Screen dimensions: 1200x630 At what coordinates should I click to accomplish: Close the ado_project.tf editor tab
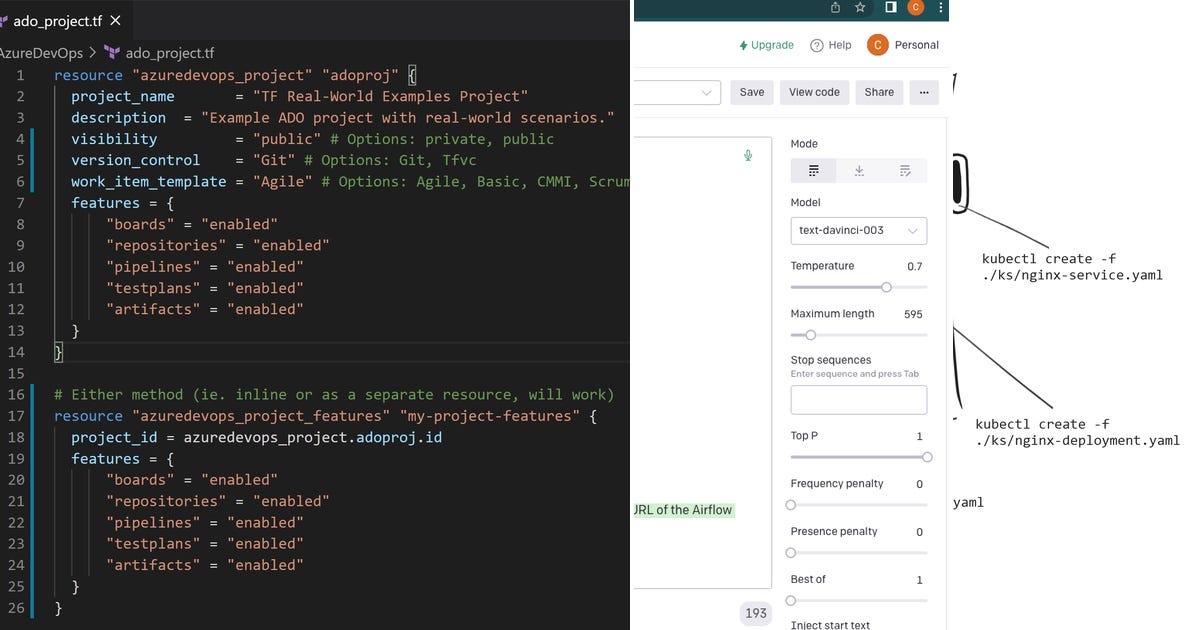(116, 20)
